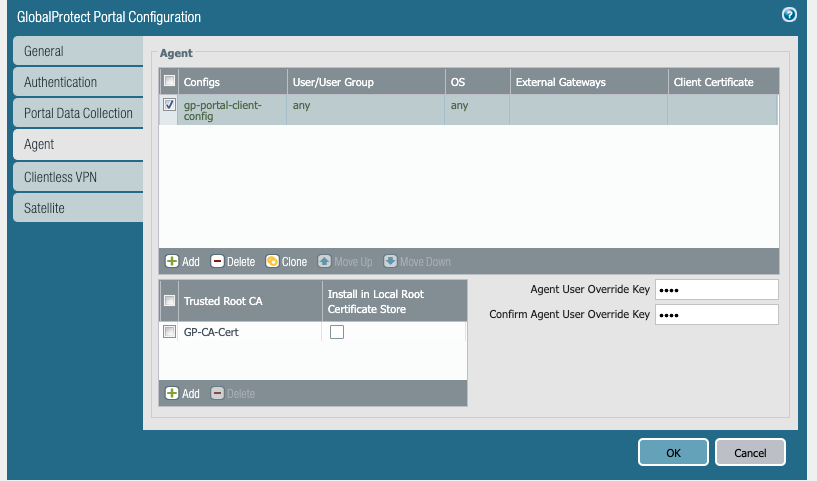Check the GP-CA-Cert row checkbox
817x481 pixels.
tap(169, 331)
